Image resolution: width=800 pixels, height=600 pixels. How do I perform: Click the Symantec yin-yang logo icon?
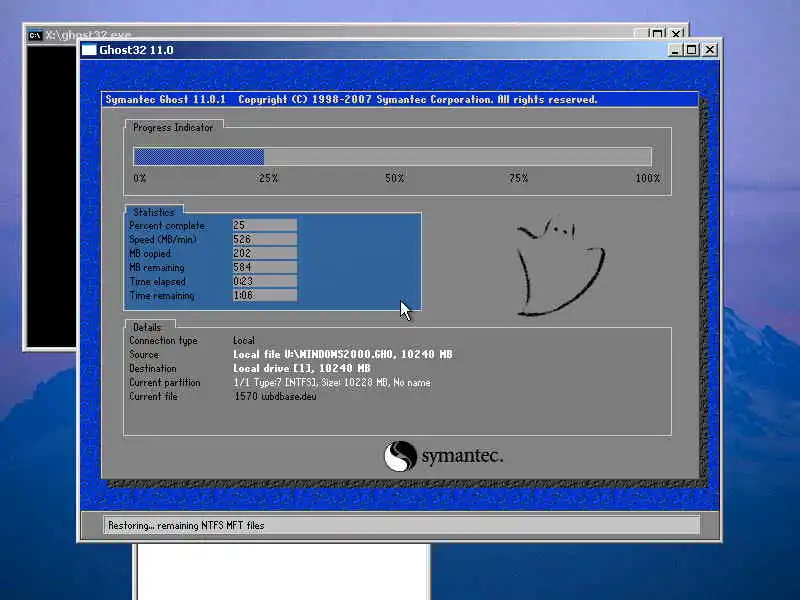coord(400,456)
